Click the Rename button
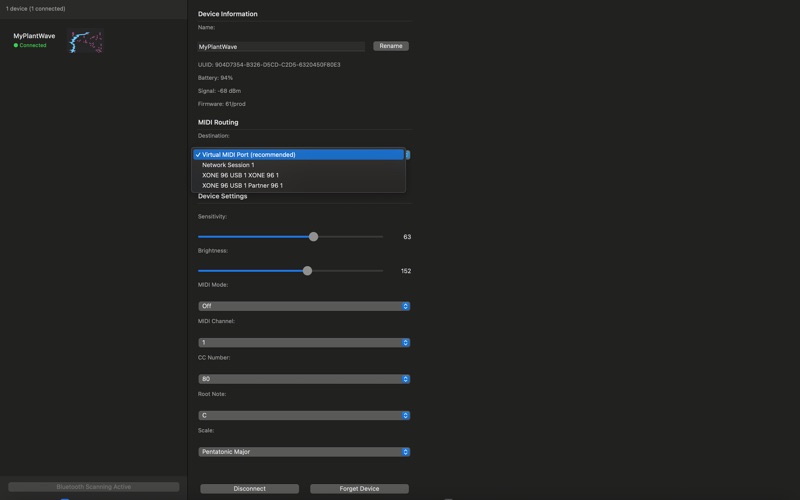Image resolution: width=800 pixels, height=500 pixels. click(391, 46)
